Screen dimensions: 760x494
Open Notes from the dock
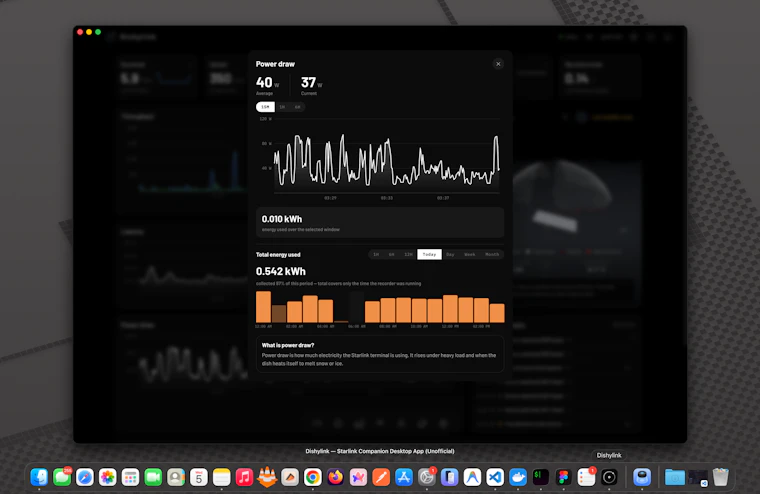coord(222,478)
